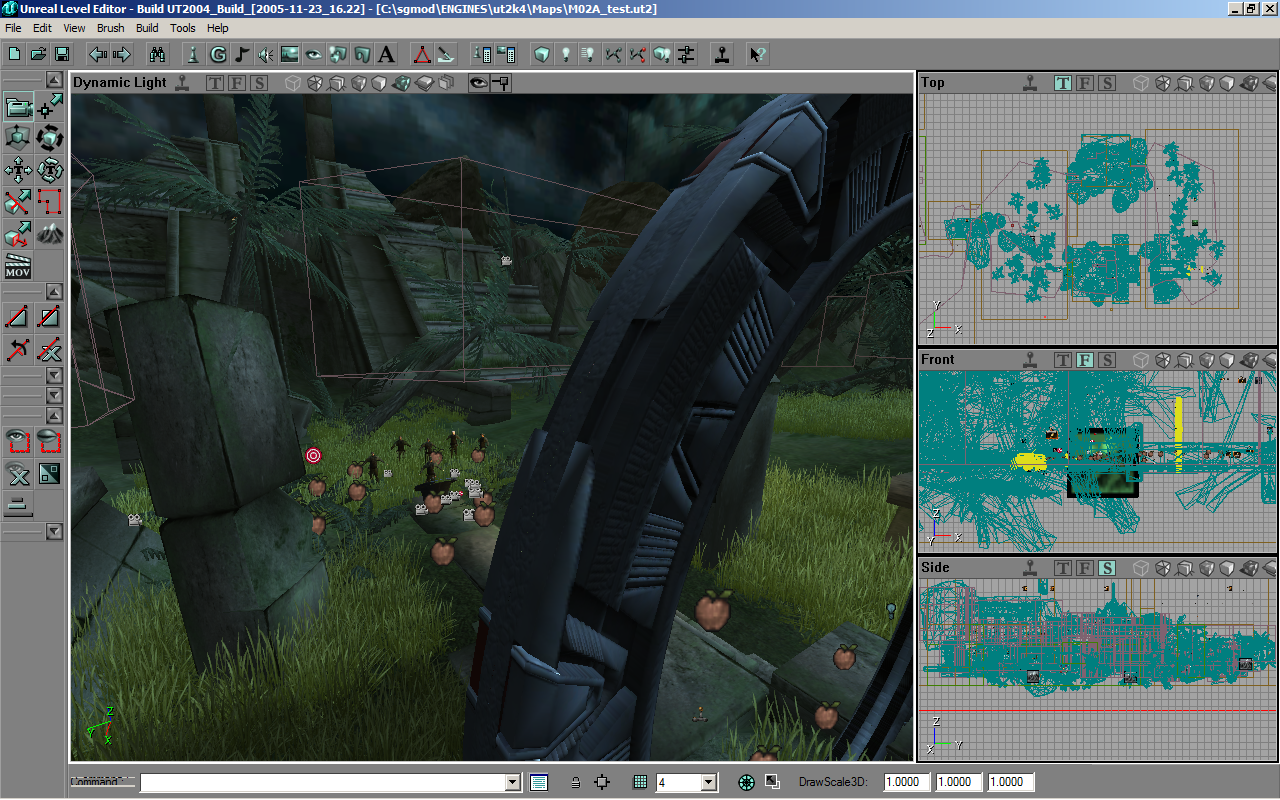Toggle the highlighted T button in Top viewport

coord(1063,83)
